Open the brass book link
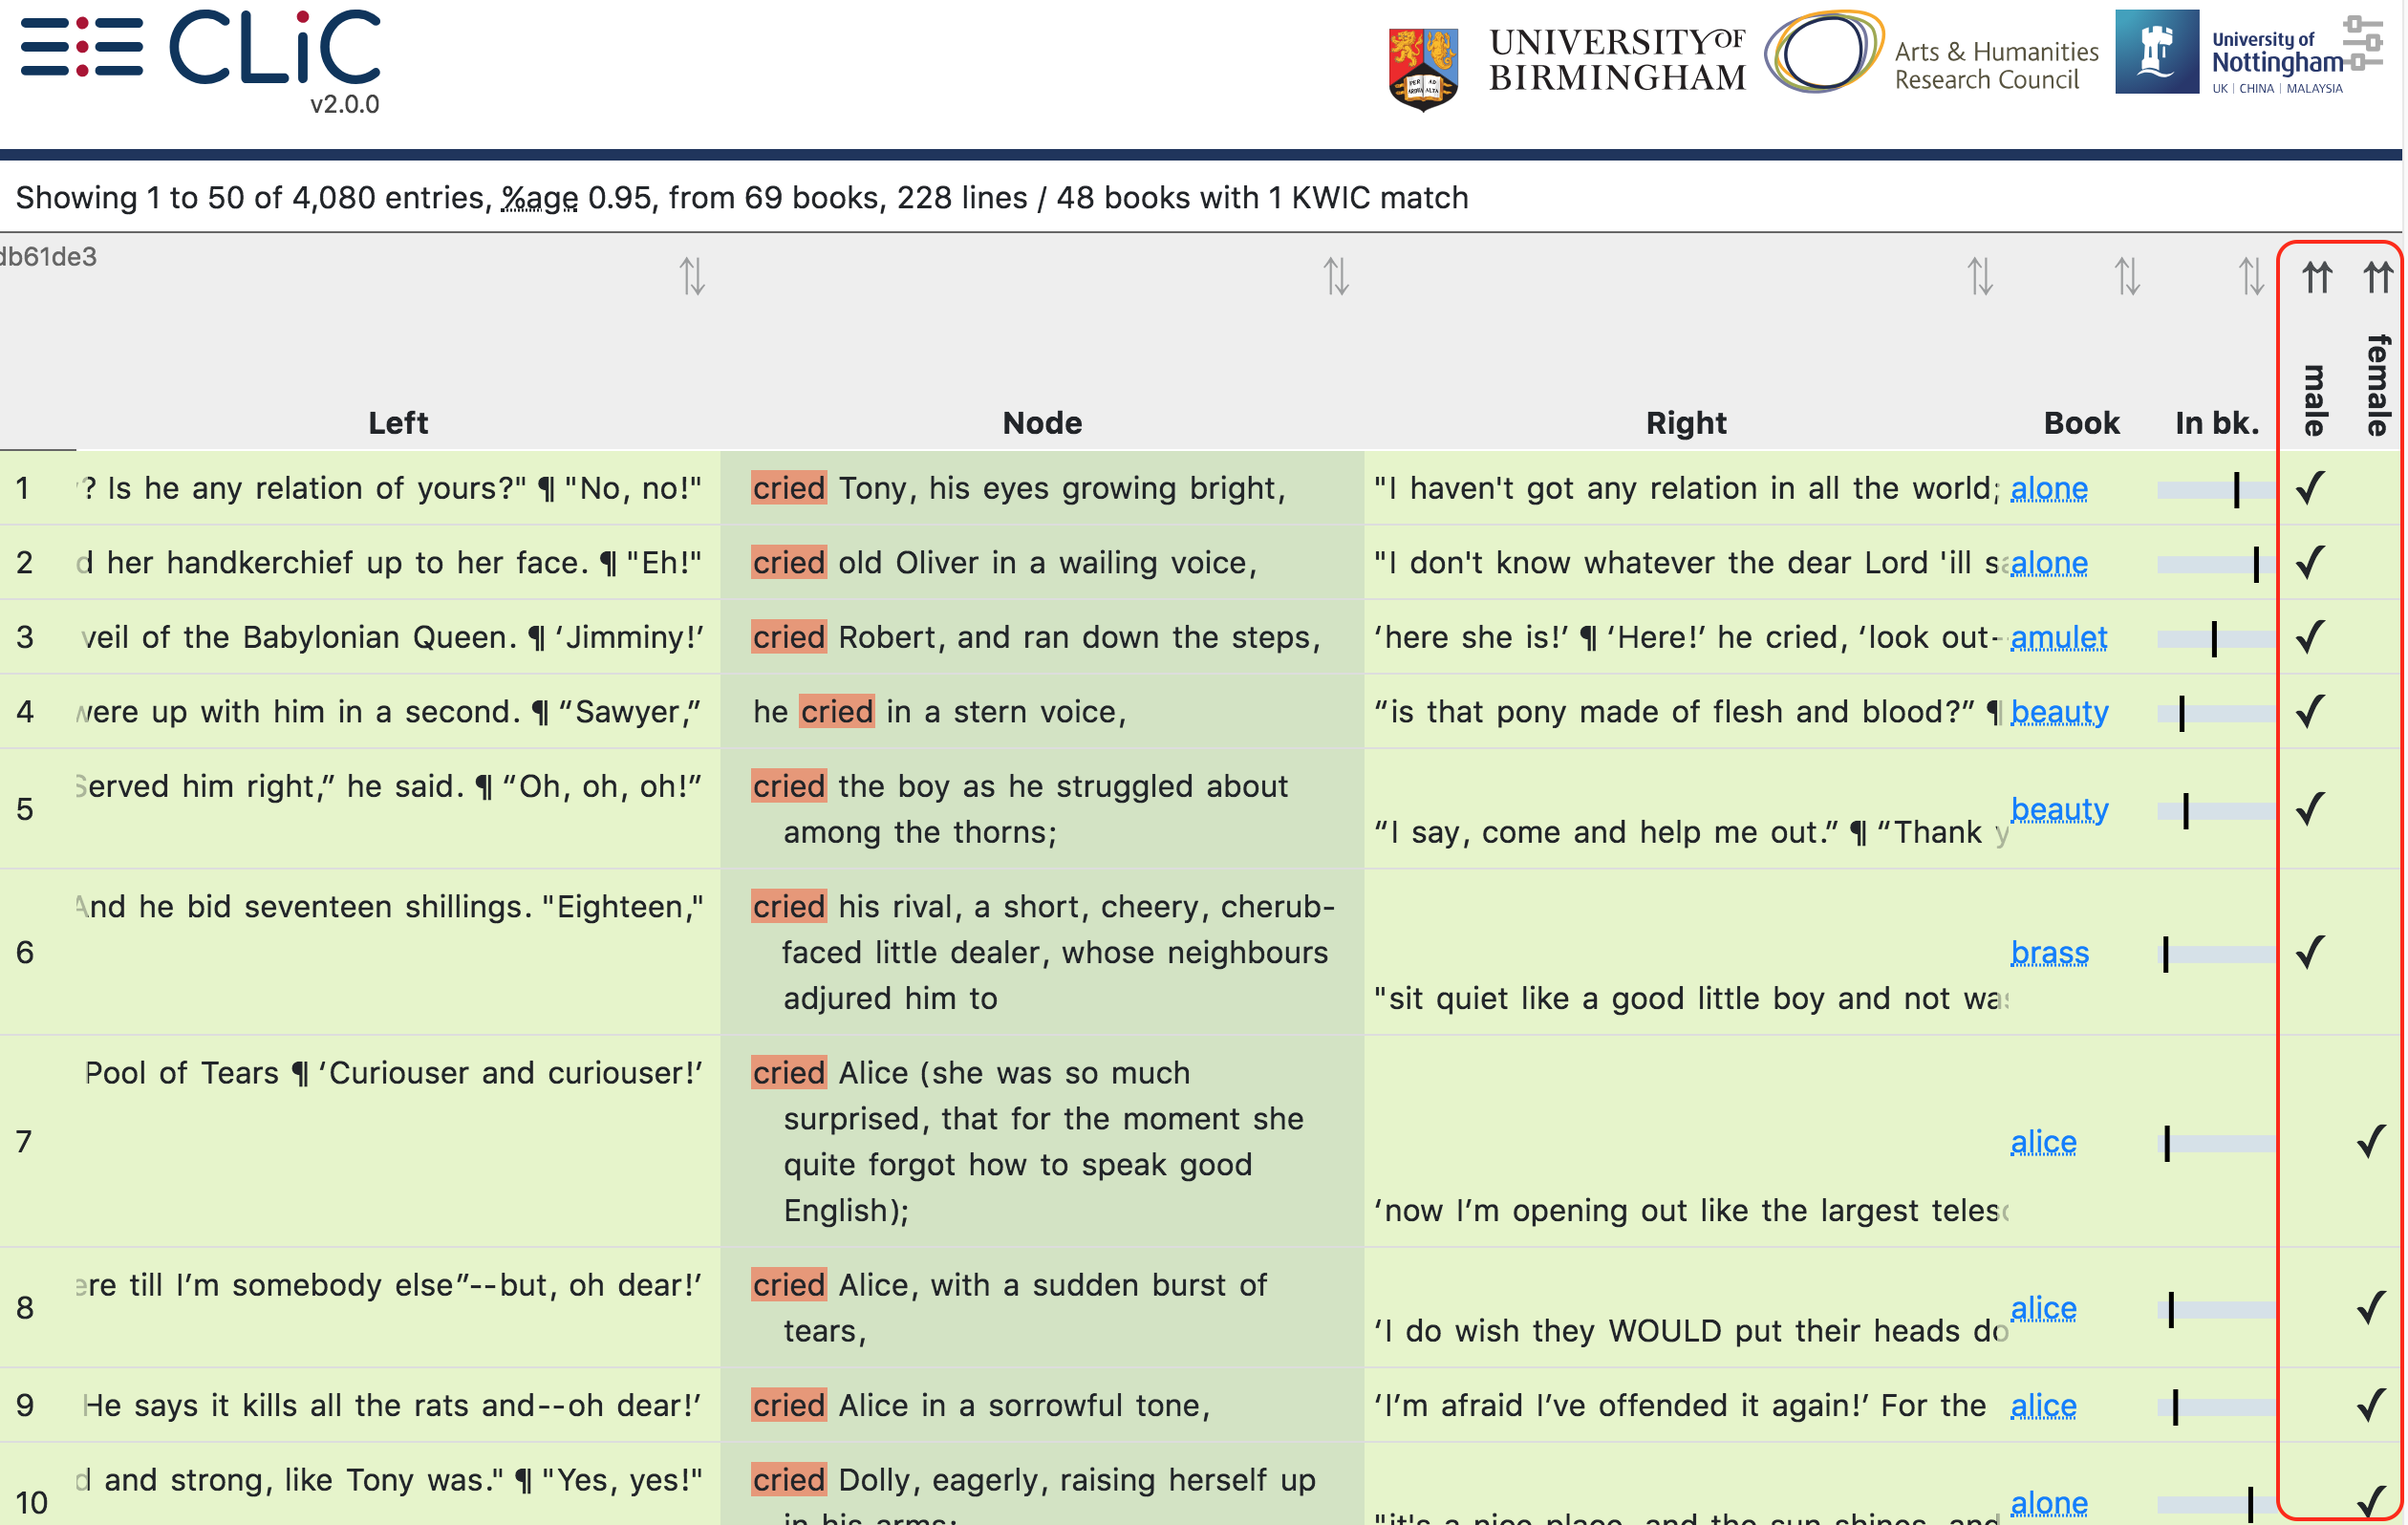This screenshot has width=2408, height=1525. (x=2049, y=953)
